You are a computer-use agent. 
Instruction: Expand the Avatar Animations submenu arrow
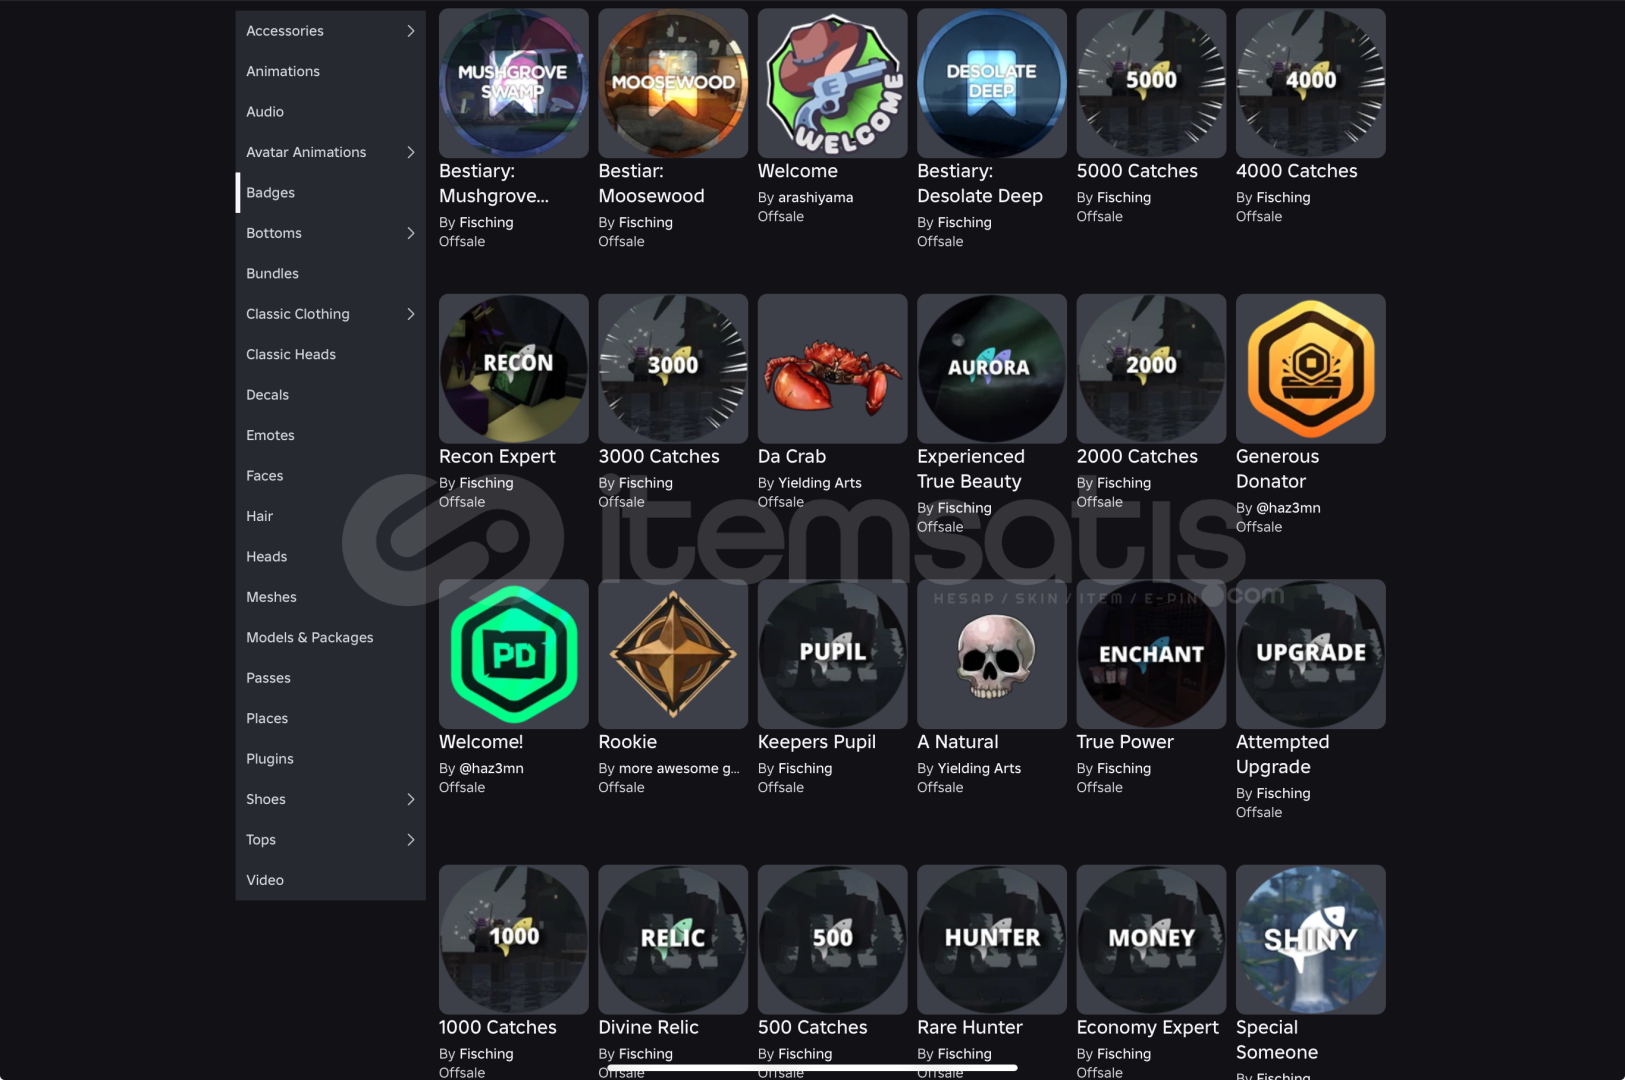(x=411, y=152)
